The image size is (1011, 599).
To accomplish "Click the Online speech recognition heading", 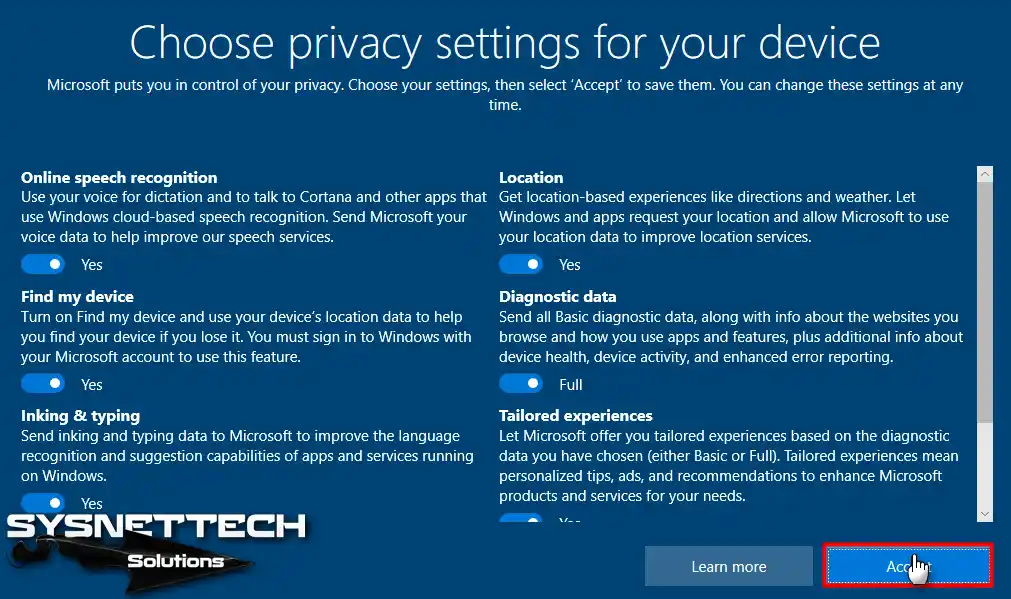I will coord(119,178).
